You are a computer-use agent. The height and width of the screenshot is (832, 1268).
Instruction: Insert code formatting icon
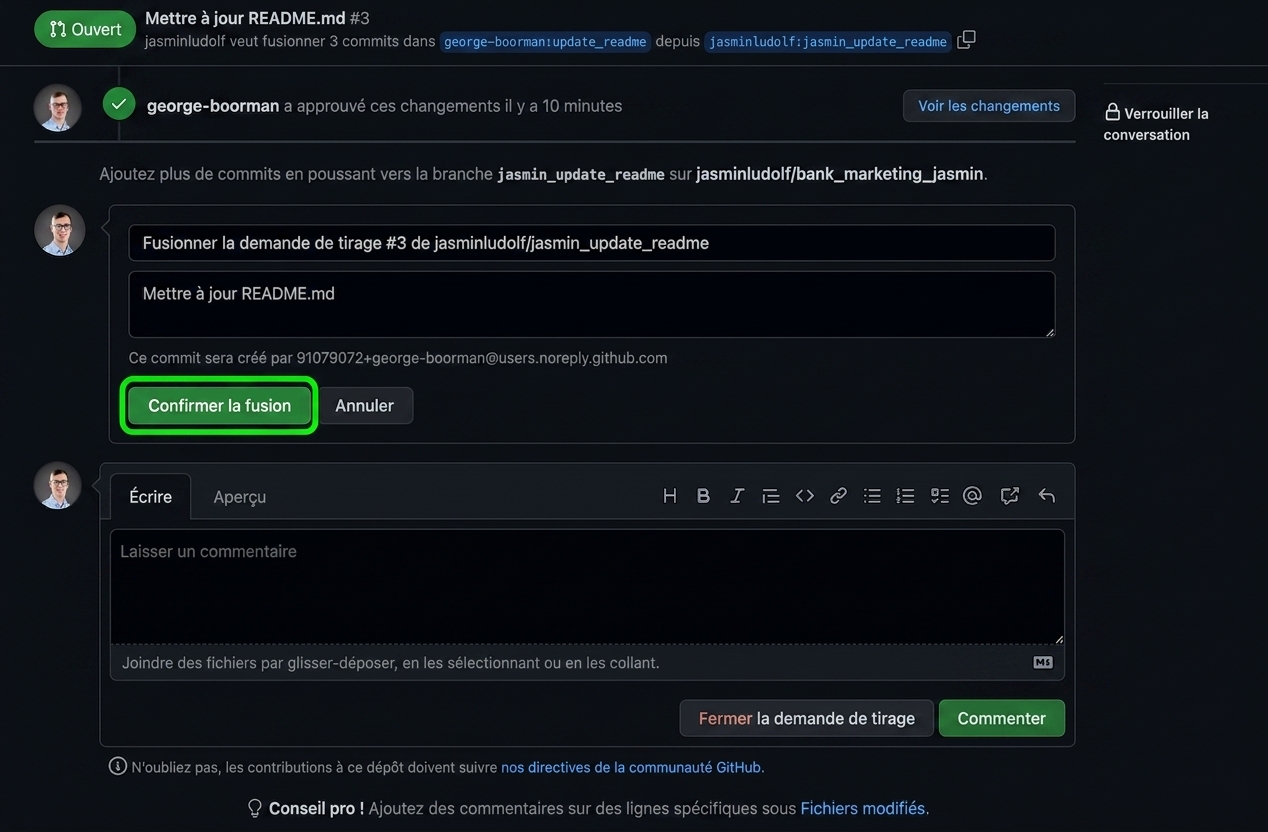pos(805,496)
